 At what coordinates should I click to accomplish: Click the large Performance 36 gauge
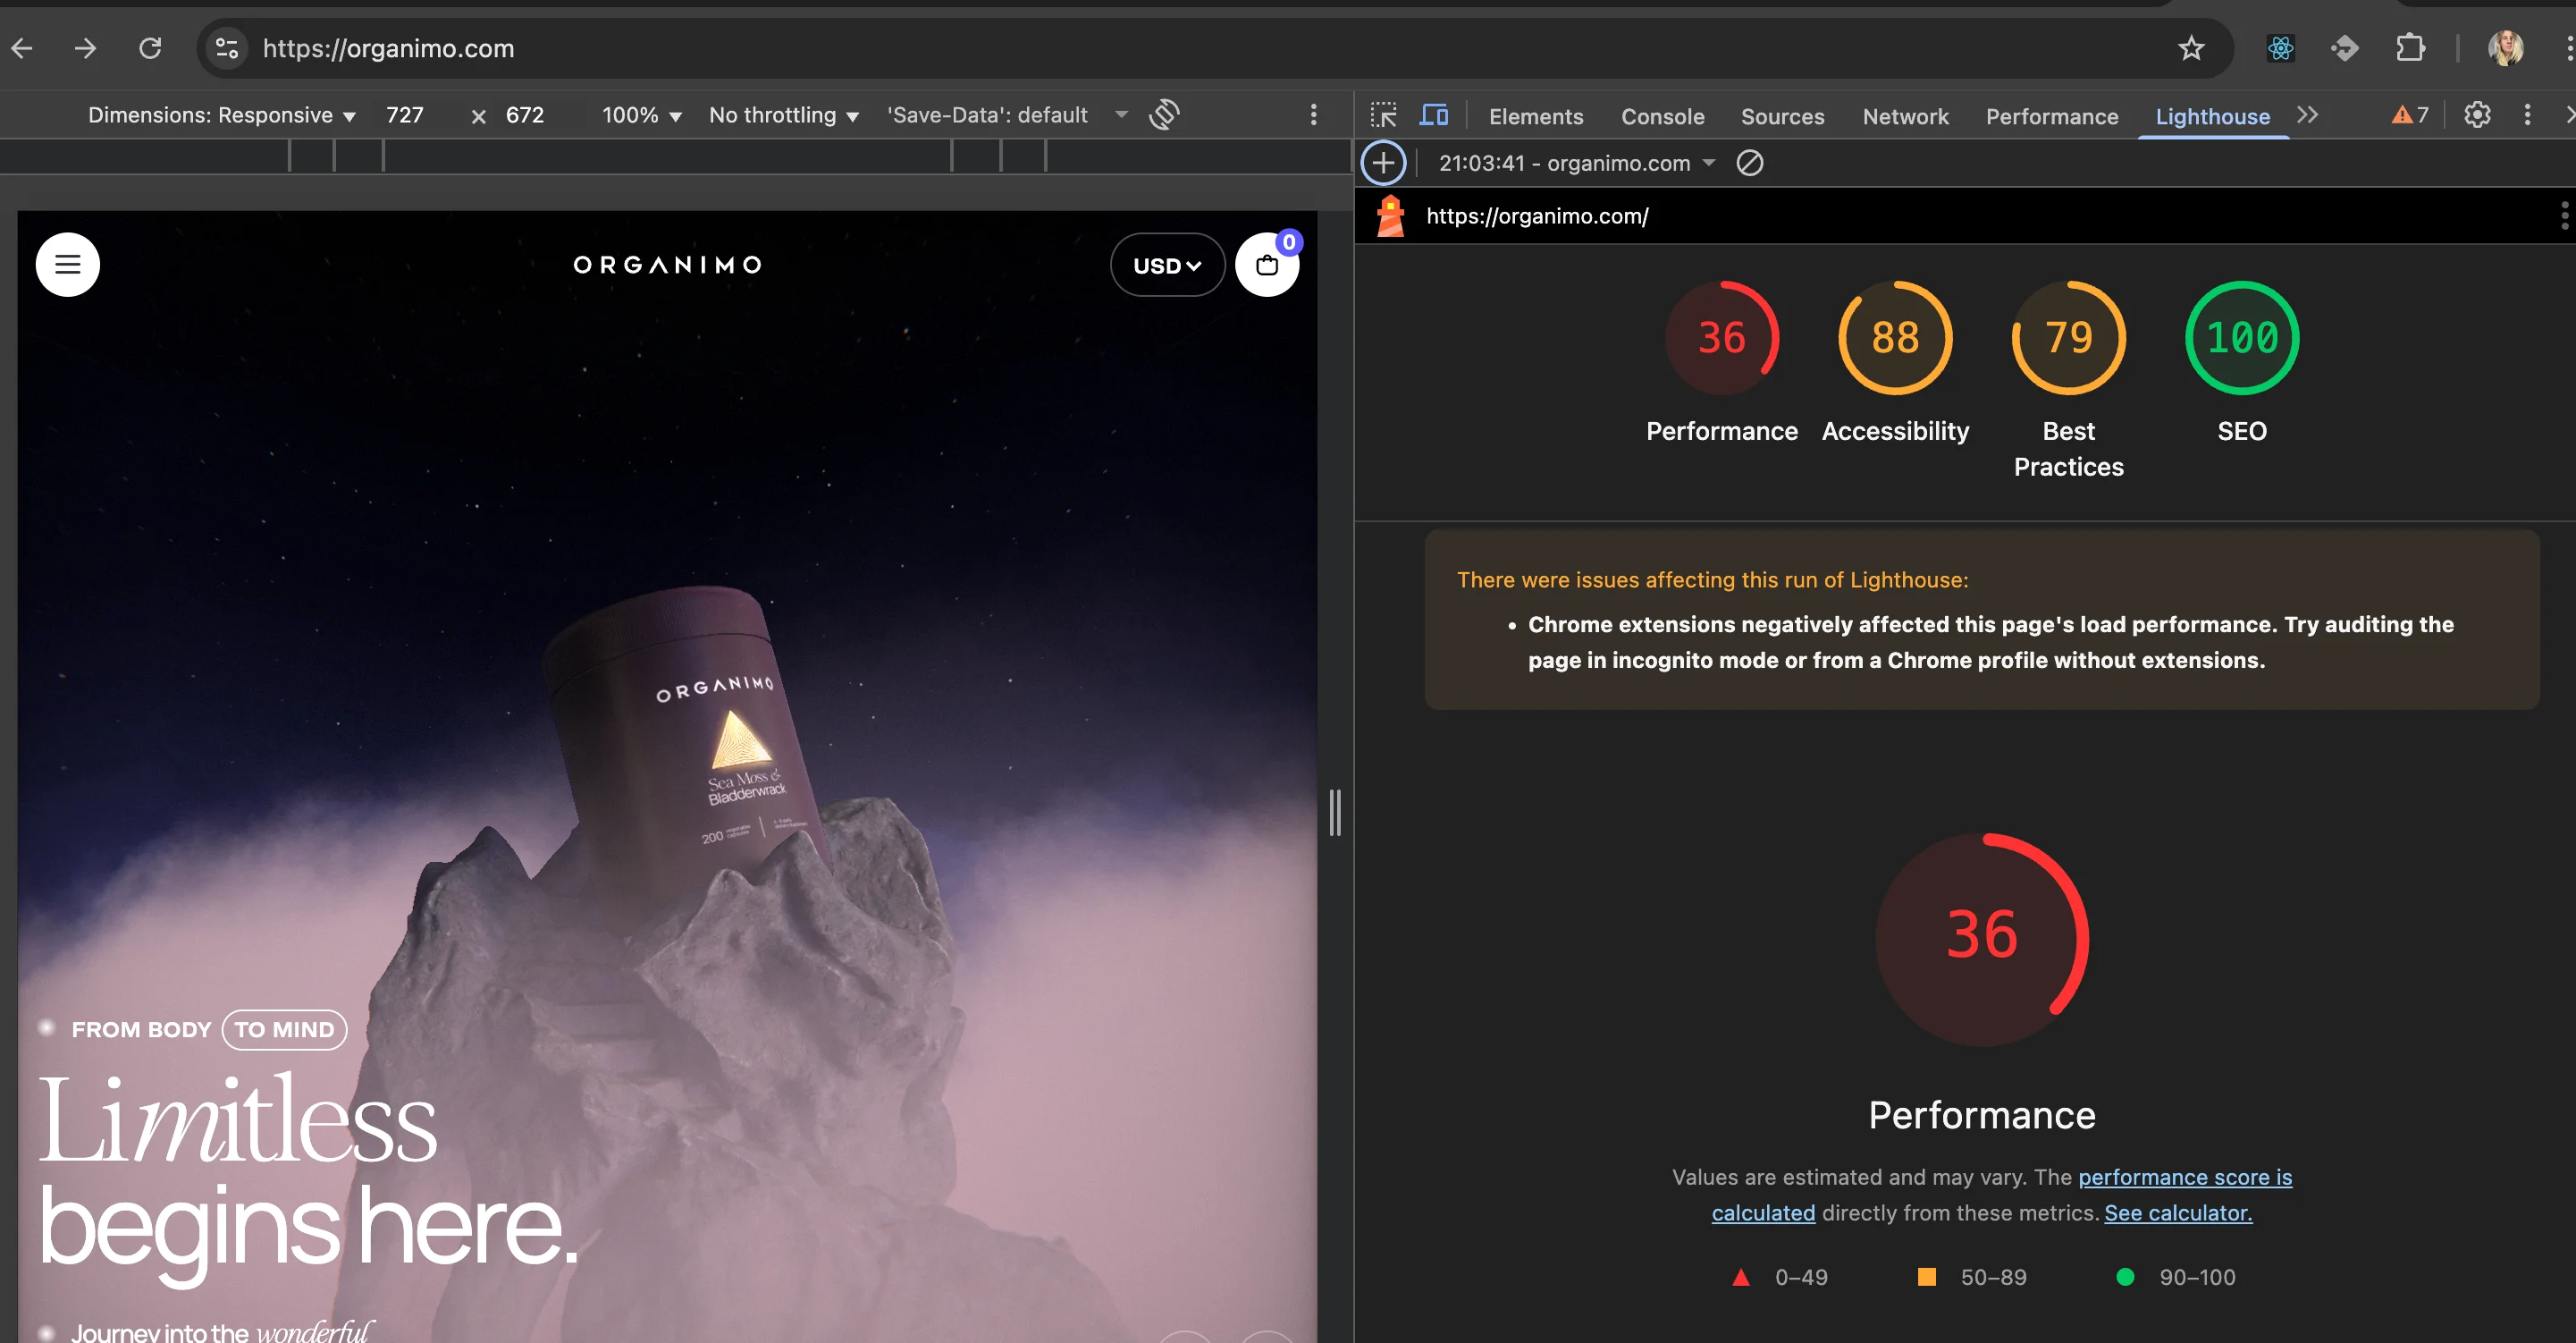coord(1982,939)
